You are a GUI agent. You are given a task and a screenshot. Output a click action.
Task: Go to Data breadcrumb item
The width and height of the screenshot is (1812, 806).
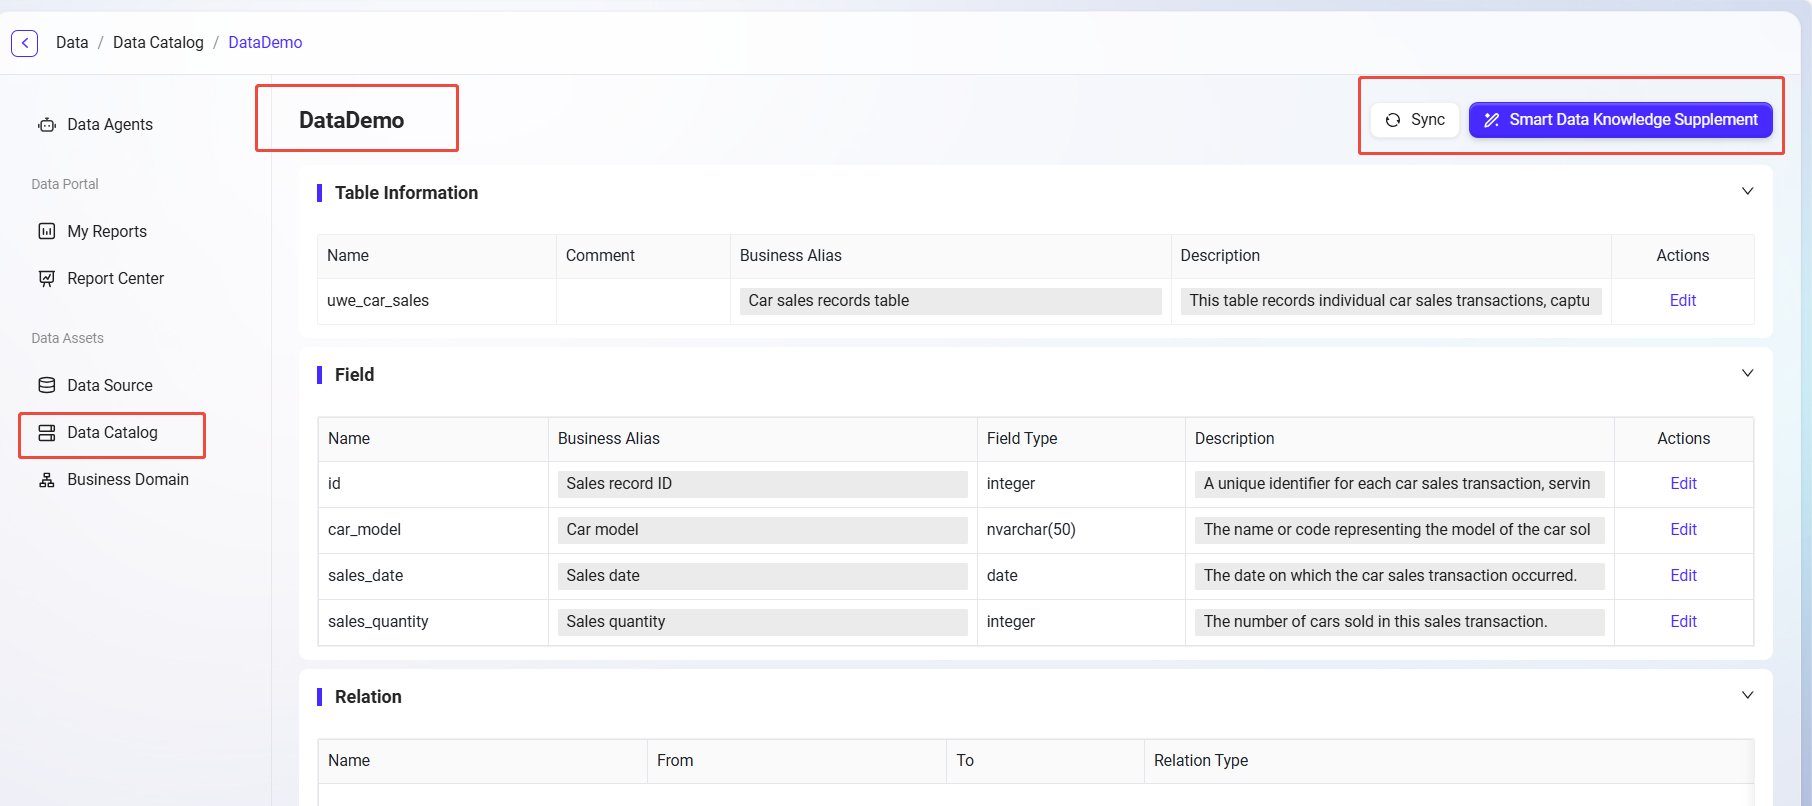72,42
